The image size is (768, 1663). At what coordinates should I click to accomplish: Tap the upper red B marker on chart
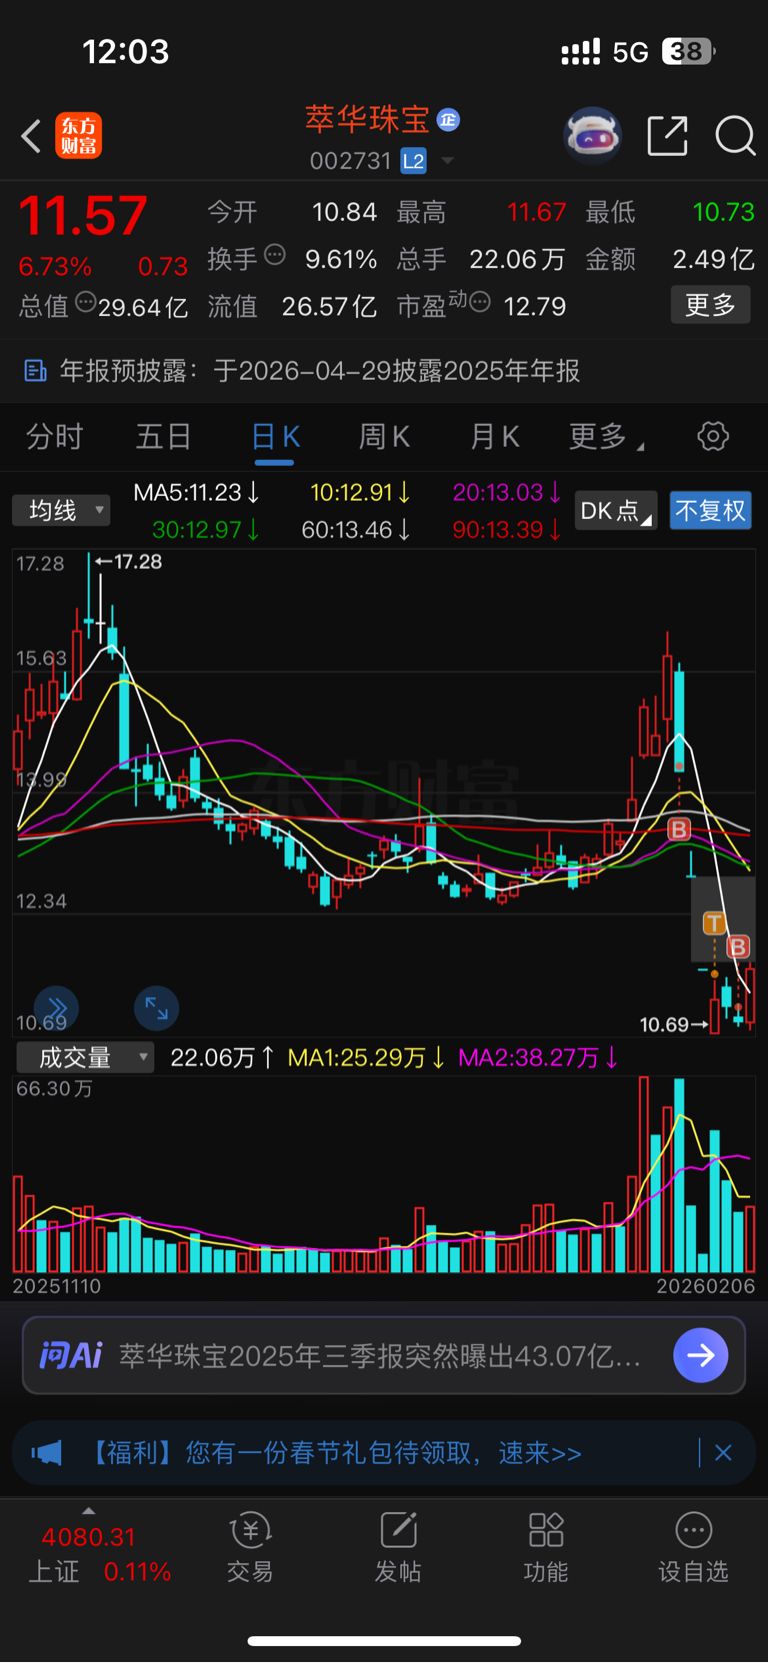click(x=679, y=829)
